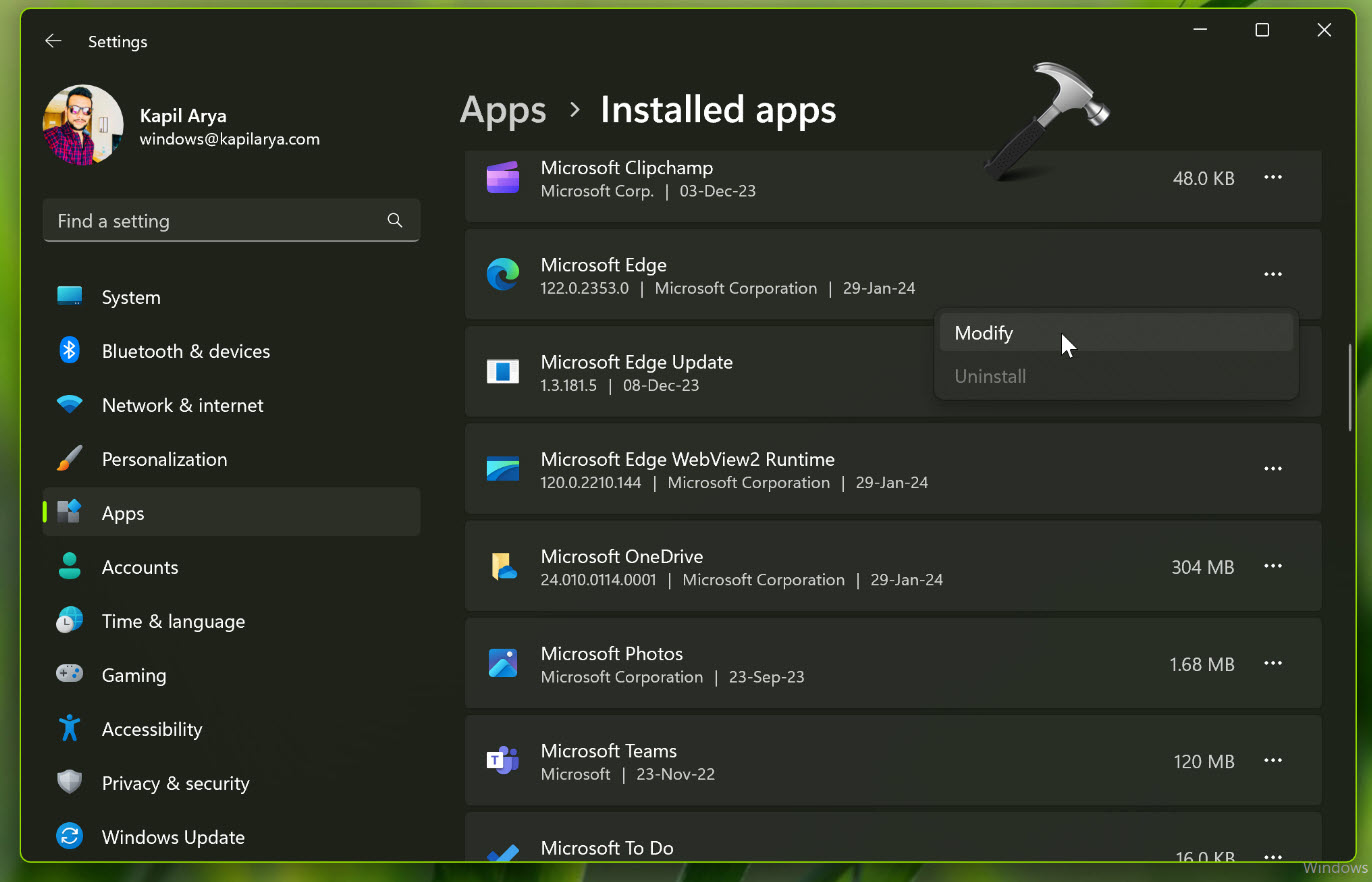Click the Apps breadcrumb link
The height and width of the screenshot is (882, 1372).
coord(503,110)
